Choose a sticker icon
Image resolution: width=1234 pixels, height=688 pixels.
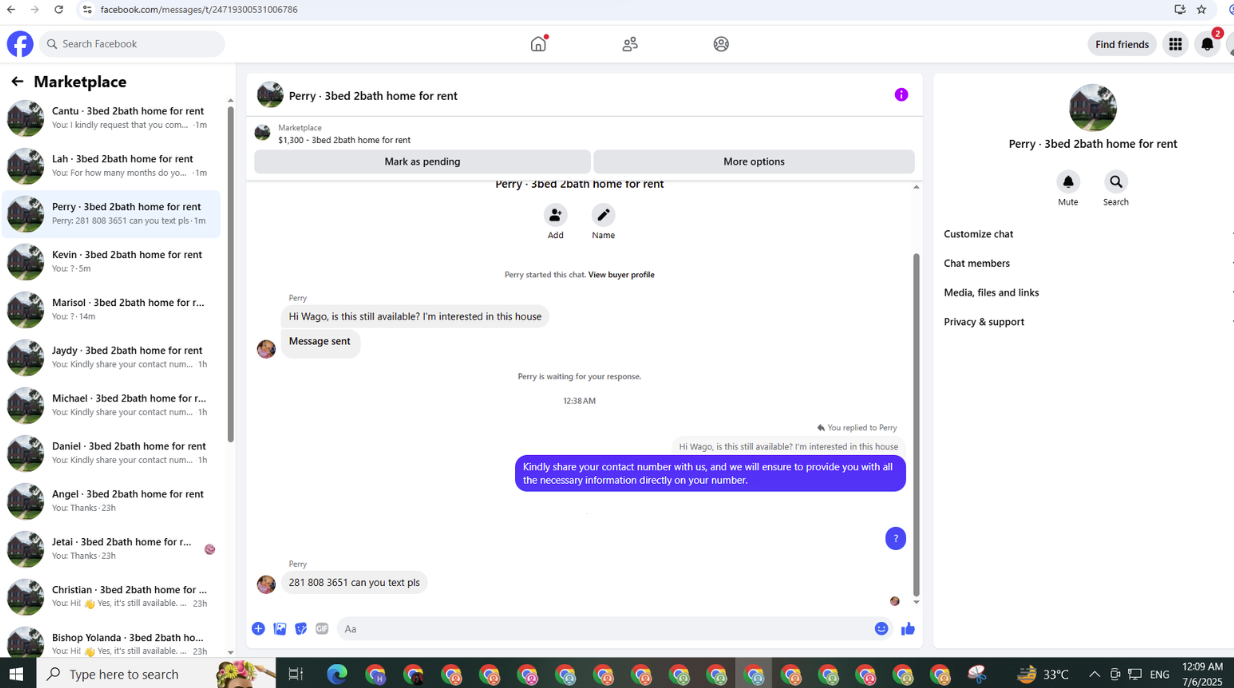(301, 629)
